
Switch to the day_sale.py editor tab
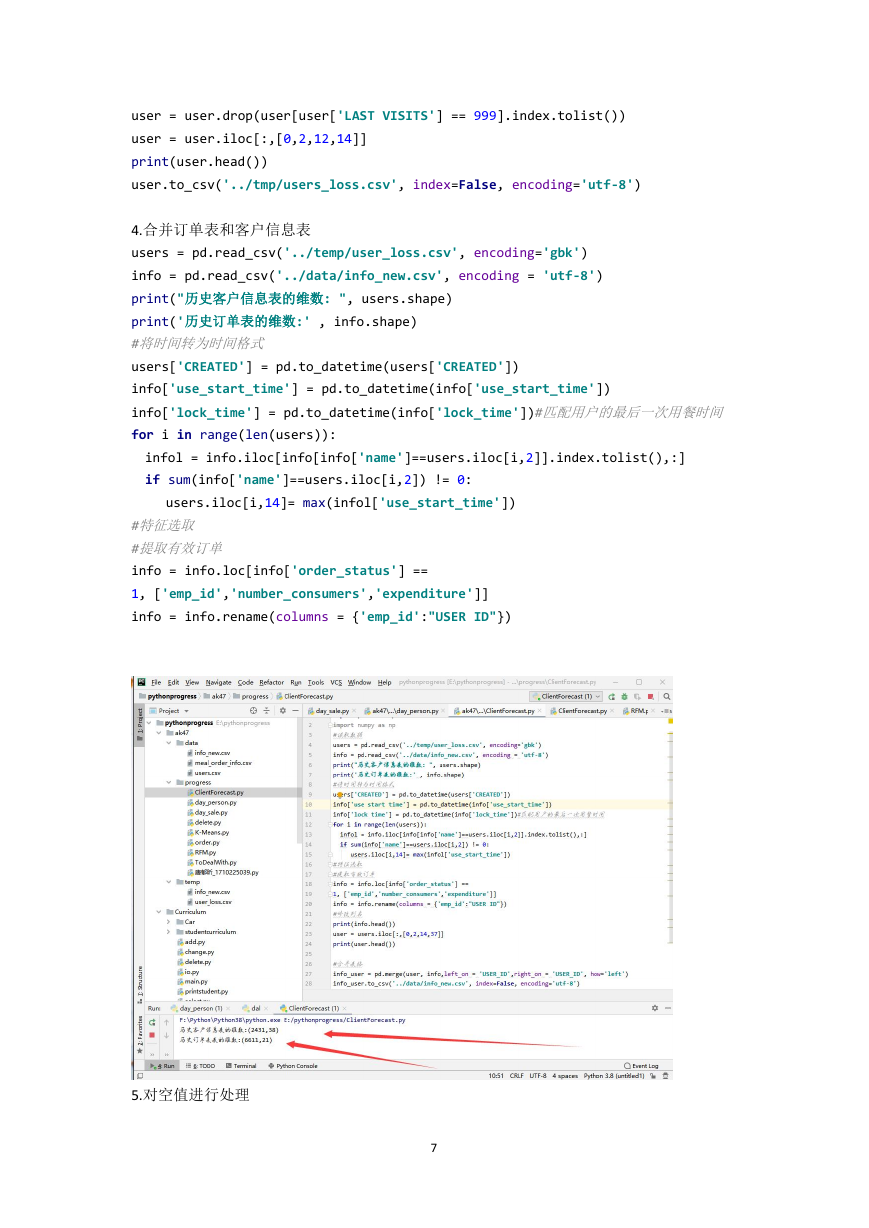click(x=329, y=711)
